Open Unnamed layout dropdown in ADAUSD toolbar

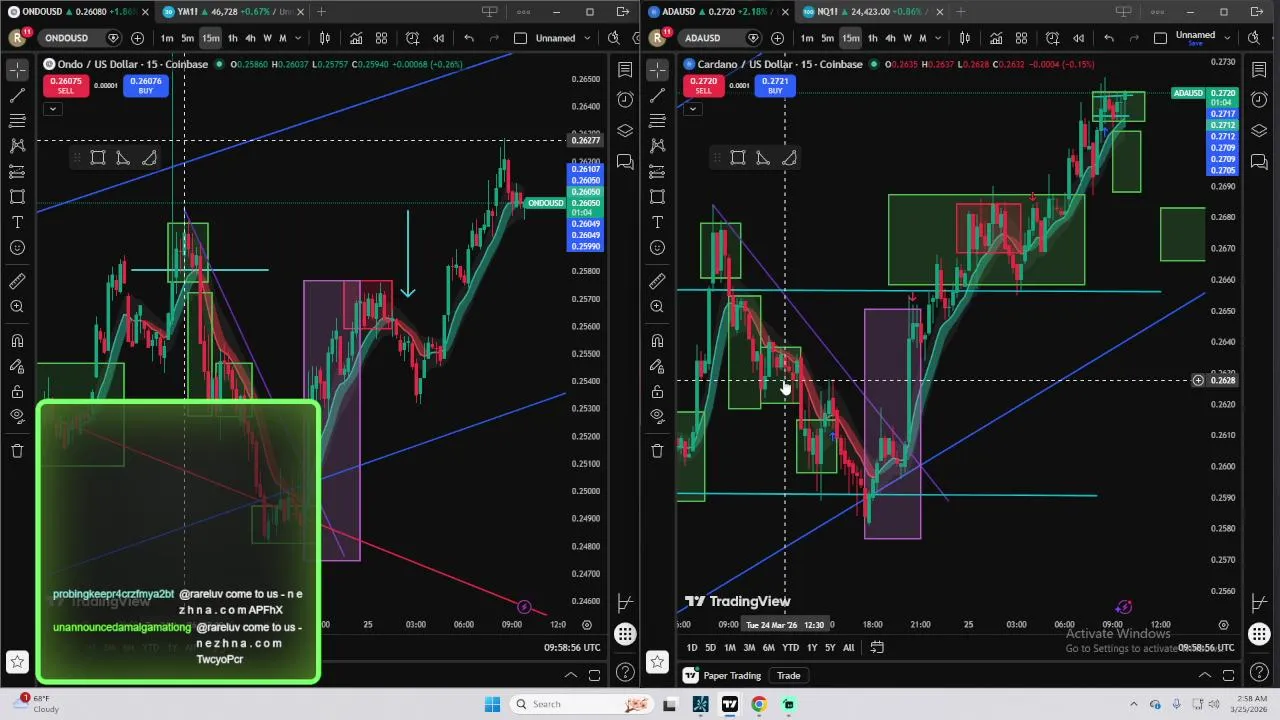pyautogui.click(x=1226, y=38)
